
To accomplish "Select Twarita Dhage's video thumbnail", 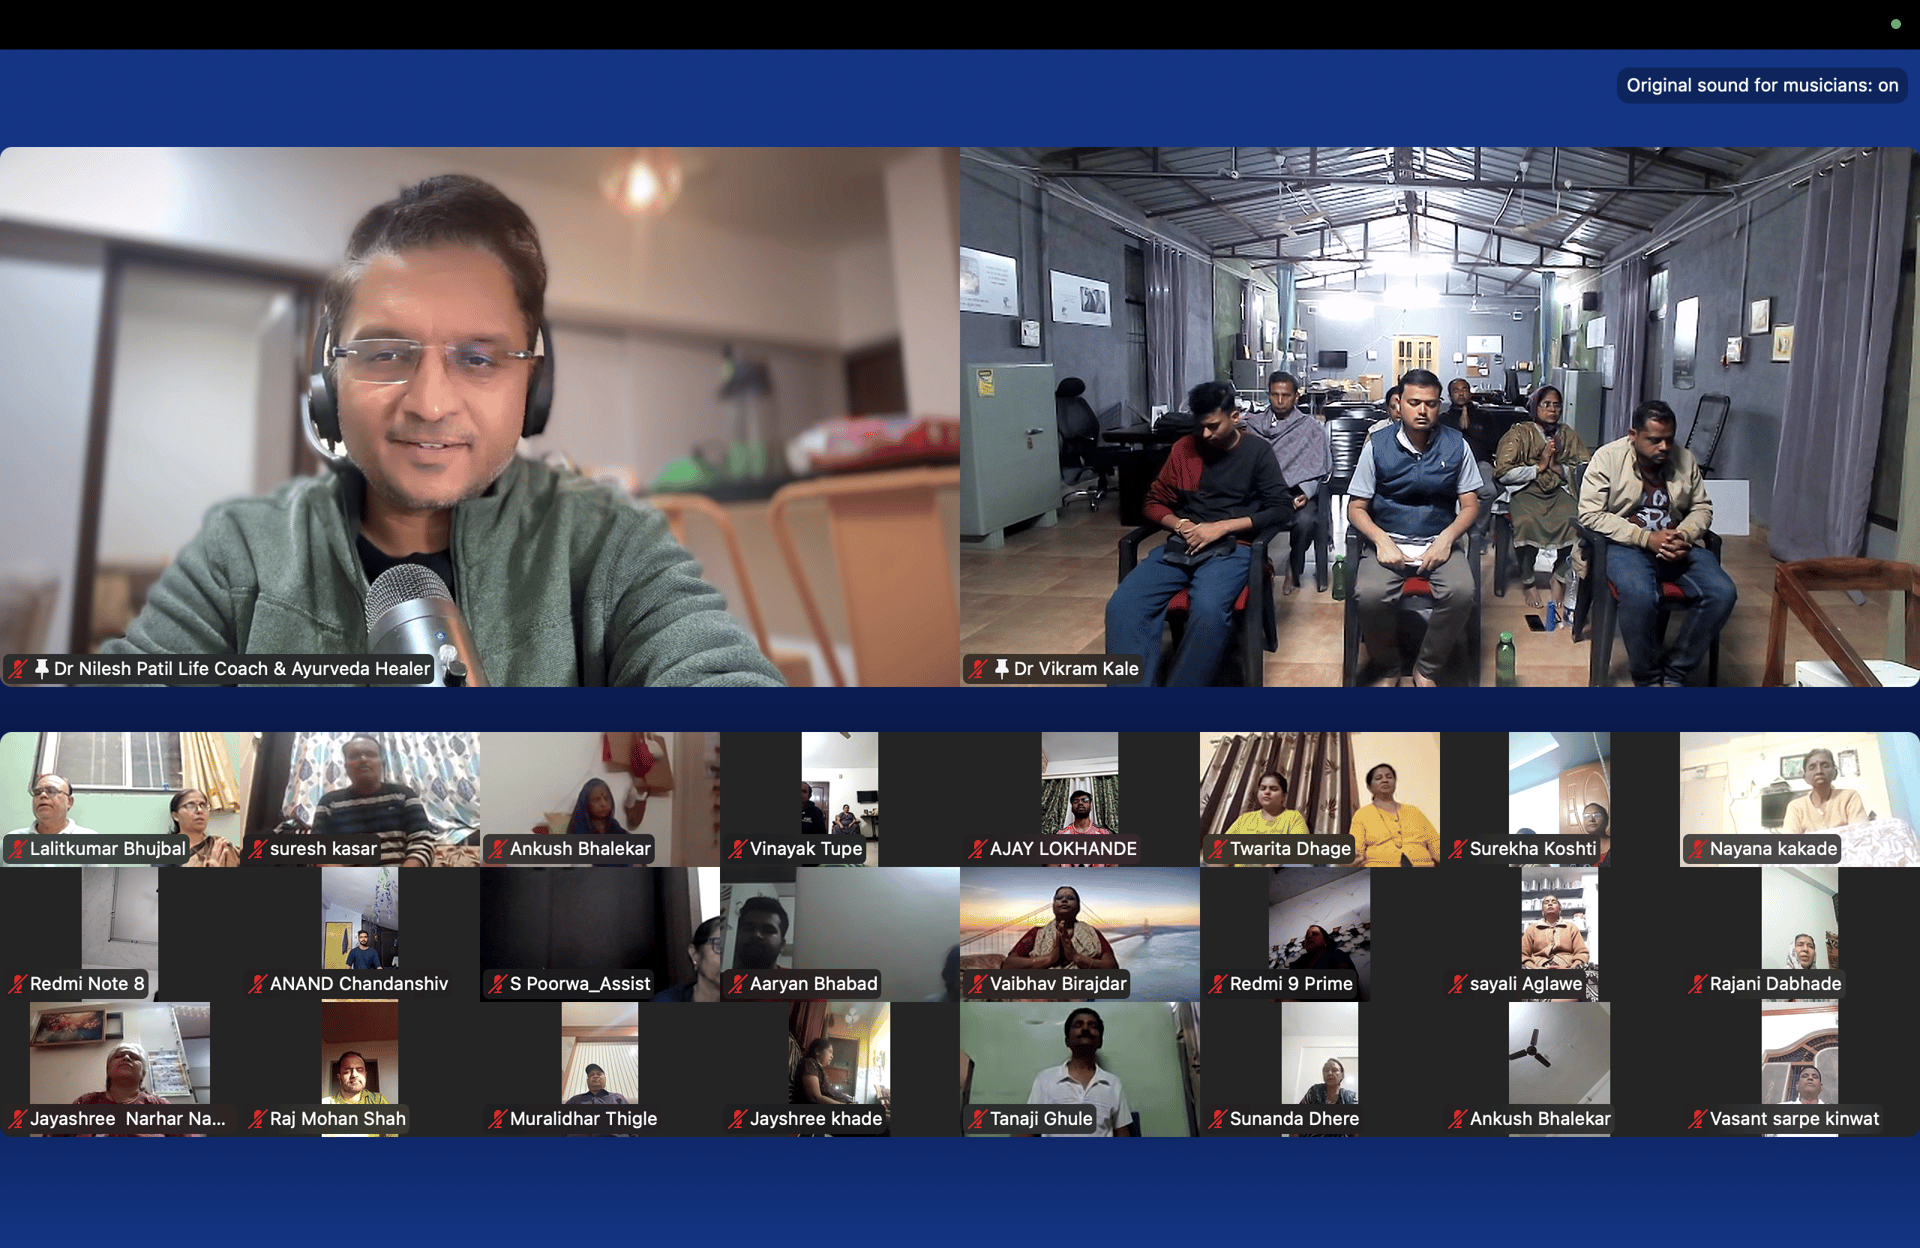I will click(x=1320, y=790).
